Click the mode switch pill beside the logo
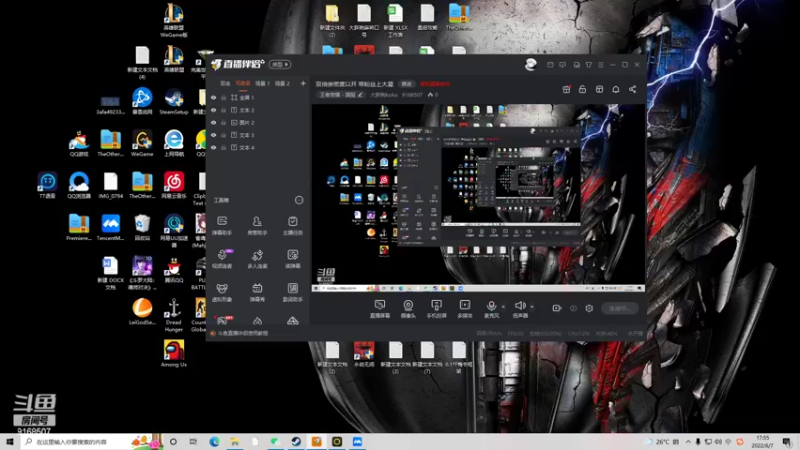Image resolution: width=800 pixels, height=450 pixels. click(x=280, y=65)
